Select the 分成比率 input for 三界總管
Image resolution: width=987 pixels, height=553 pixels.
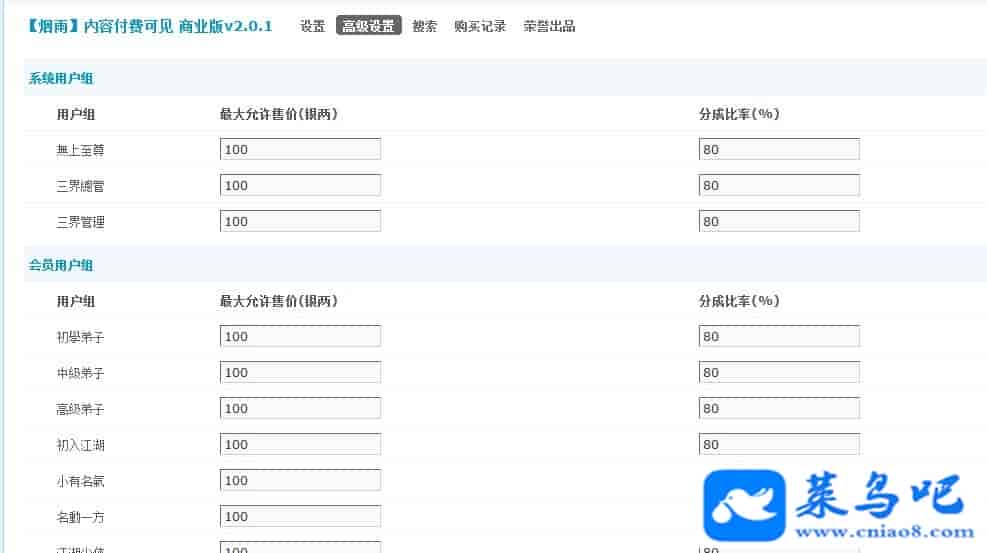click(x=779, y=186)
